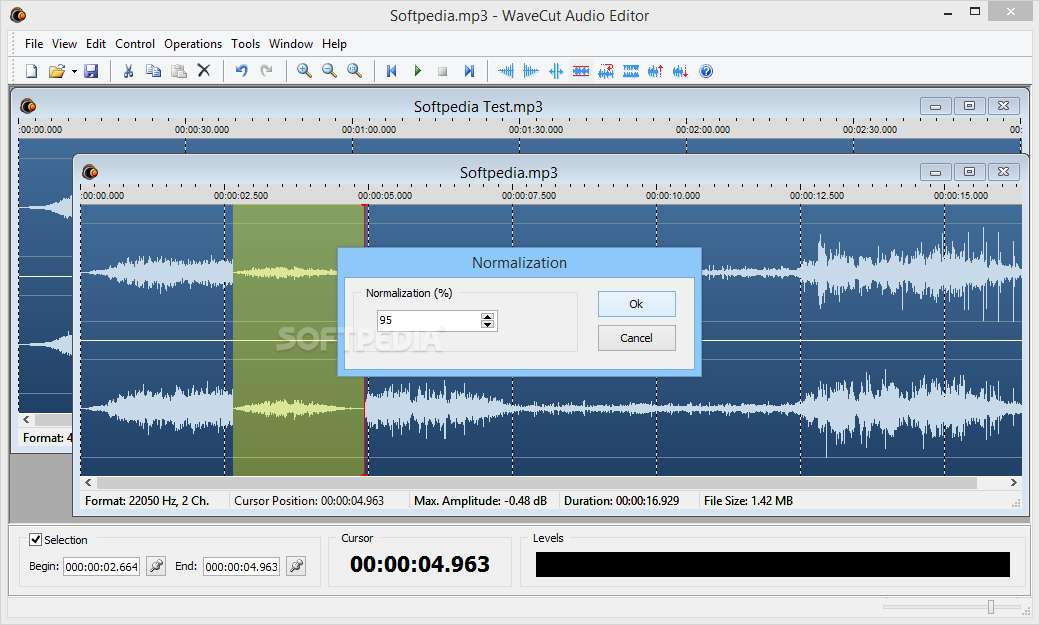This screenshot has width=1040, height=625.
Task: Open the Operations menu
Action: point(193,44)
